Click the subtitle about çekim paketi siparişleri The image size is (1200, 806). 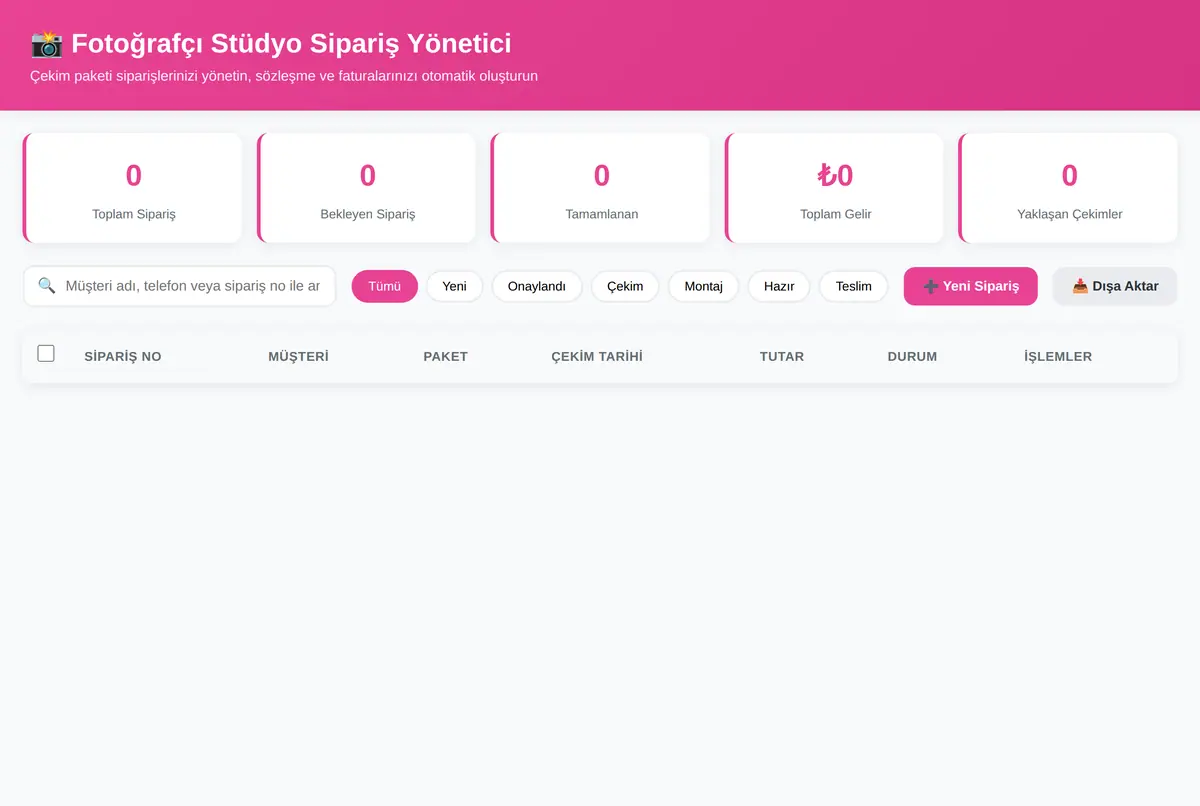pyautogui.click(x=284, y=76)
